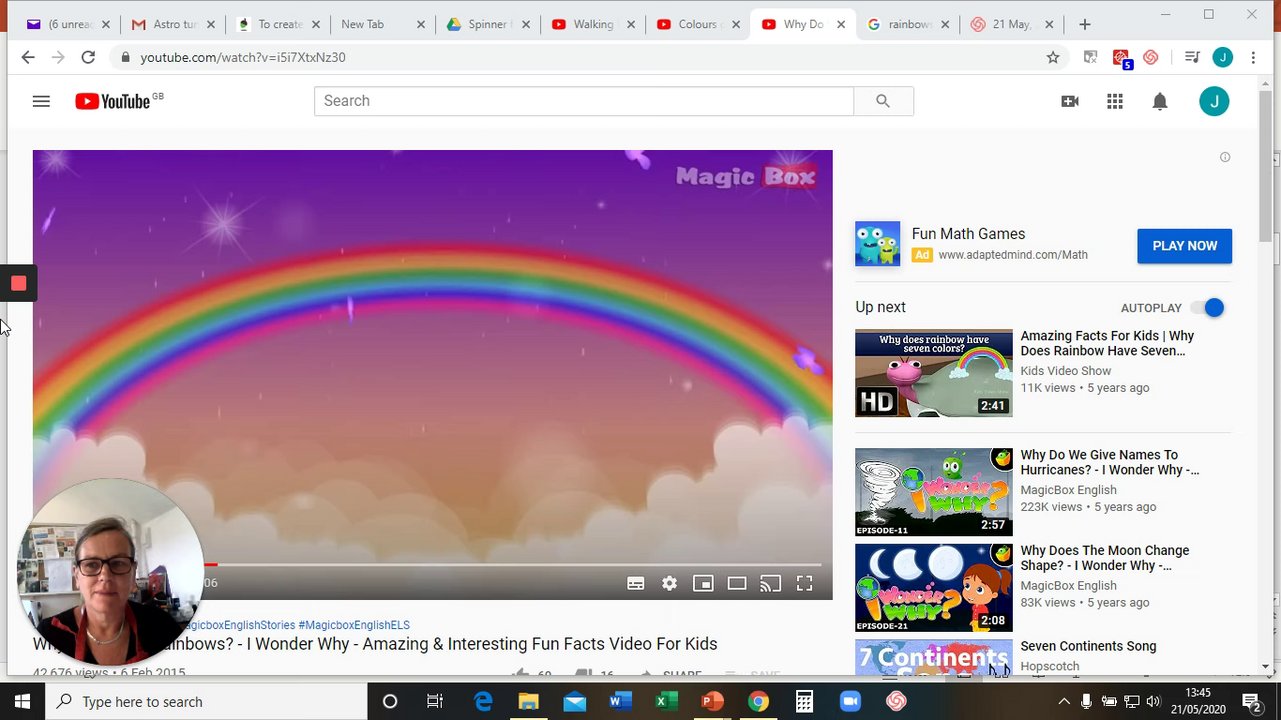Open the YouTube apps grid
Viewport: 1281px width, 720px height.
pos(1115,101)
